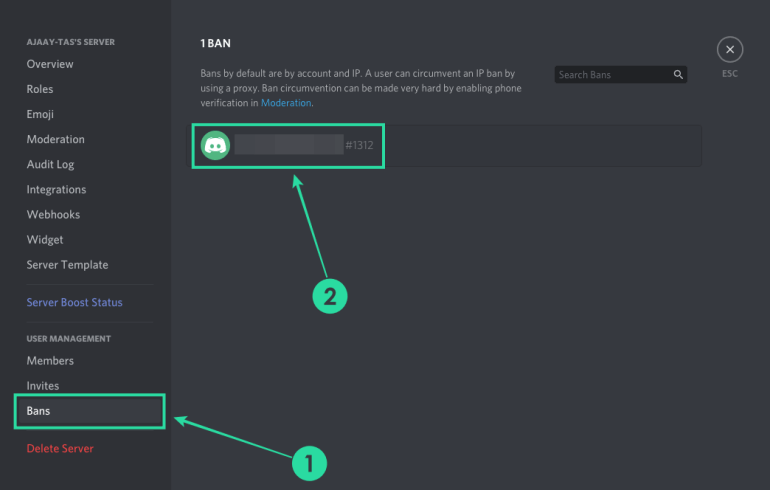Open the Members list
Image resolution: width=770 pixels, height=490 pixels.
click(x=50, y=361)
